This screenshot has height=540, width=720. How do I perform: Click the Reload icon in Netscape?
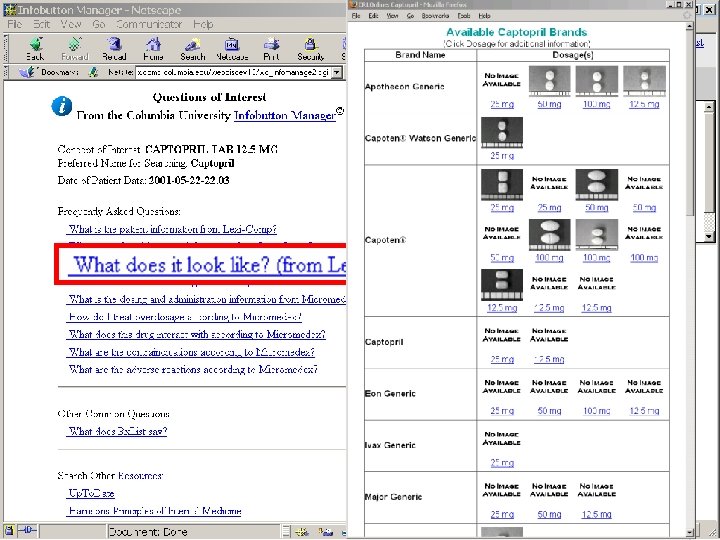114,49
